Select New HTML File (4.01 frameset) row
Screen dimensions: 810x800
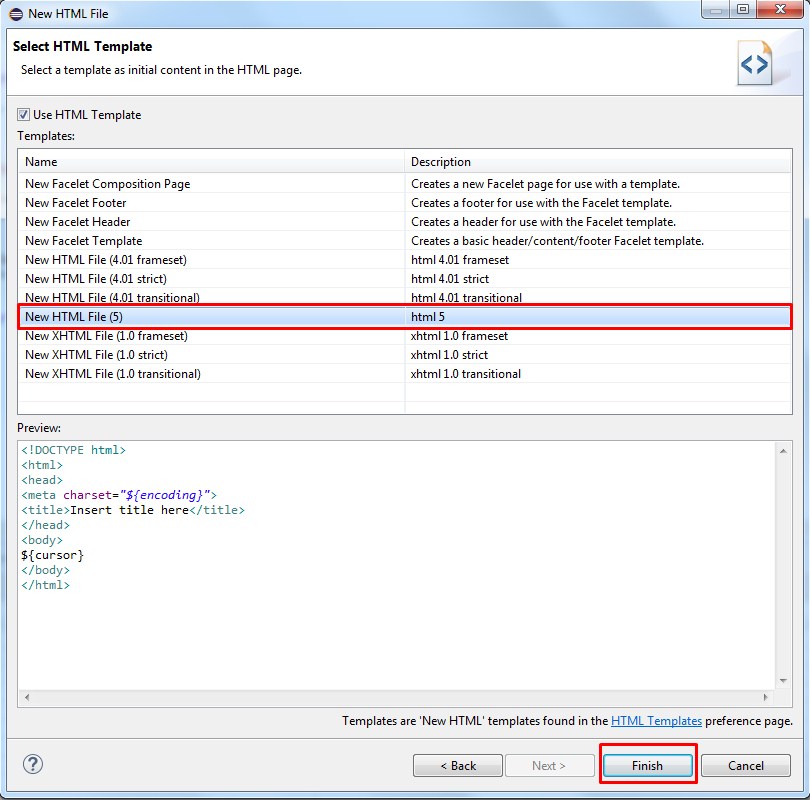point(405,260)
